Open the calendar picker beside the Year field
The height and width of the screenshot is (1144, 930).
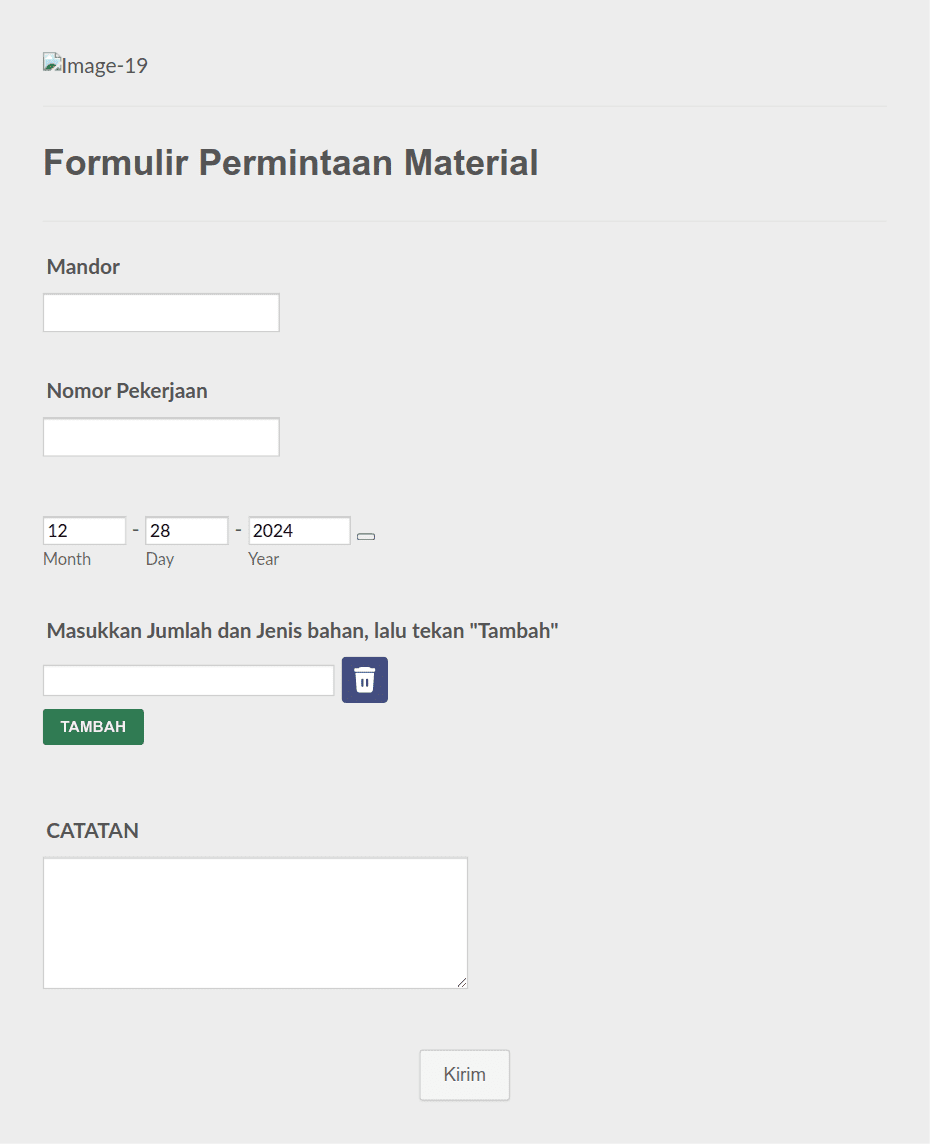pyautogui.click(x=365, y=536)
